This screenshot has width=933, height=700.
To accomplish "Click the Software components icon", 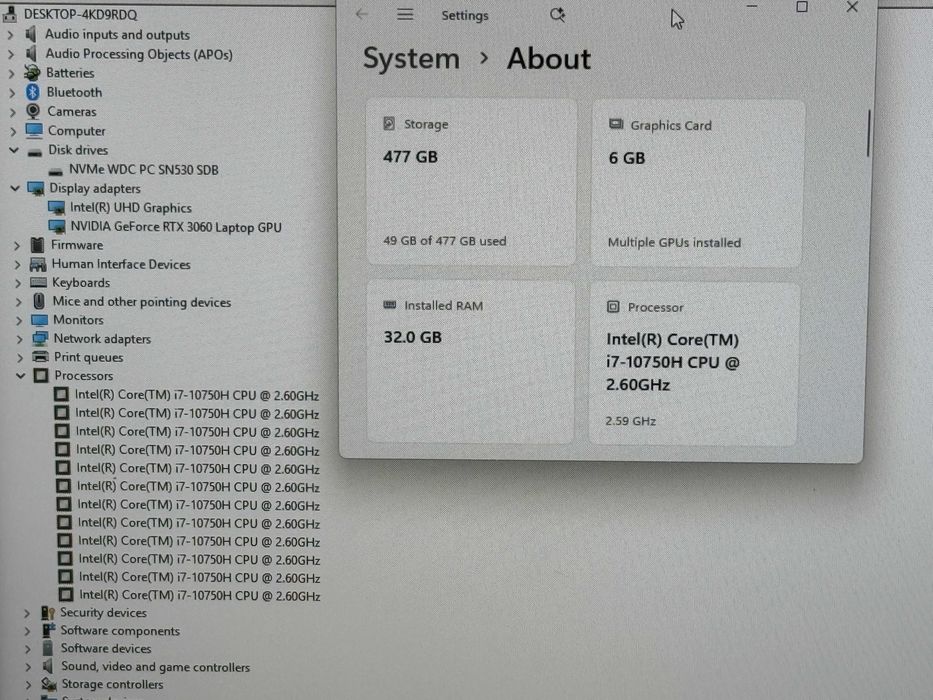I will [x=48, y=630].
